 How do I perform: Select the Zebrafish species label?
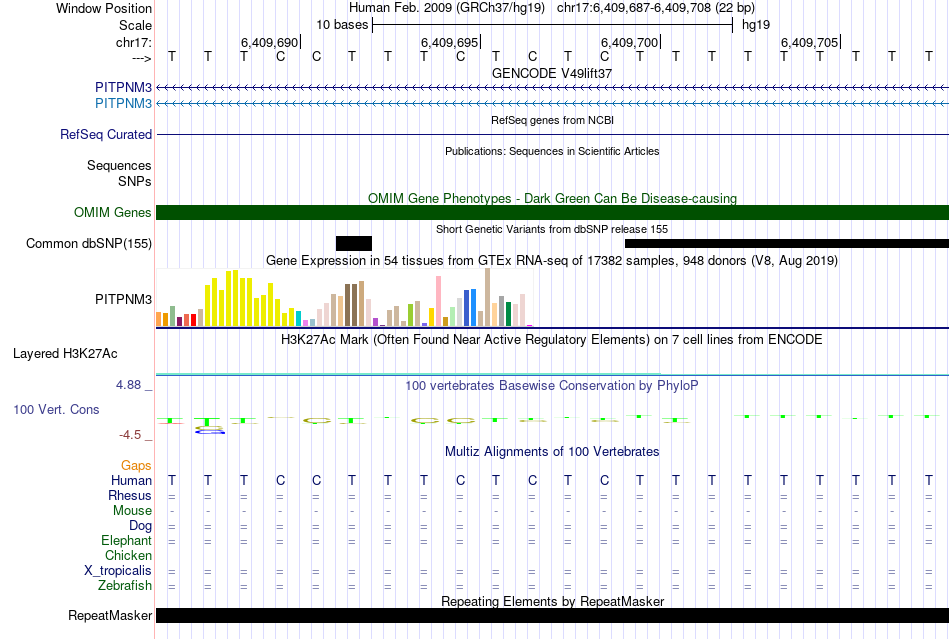pyautogui.click(x=125, y=586)
